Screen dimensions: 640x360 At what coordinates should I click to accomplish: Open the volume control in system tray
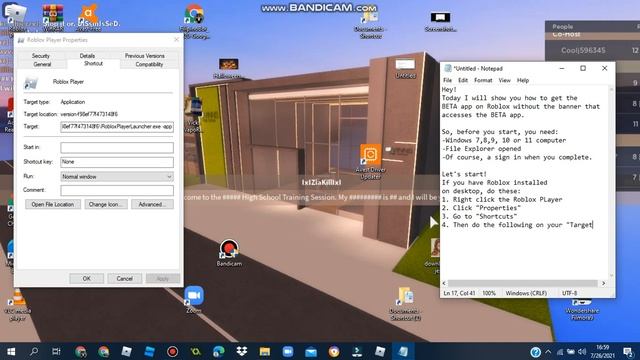tap(582, 352)
